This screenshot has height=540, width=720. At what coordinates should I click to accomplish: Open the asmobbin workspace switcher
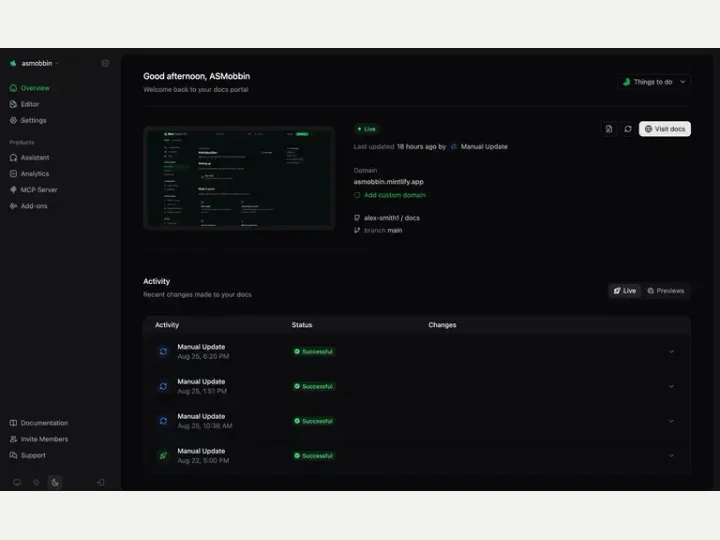click(35, 63)
